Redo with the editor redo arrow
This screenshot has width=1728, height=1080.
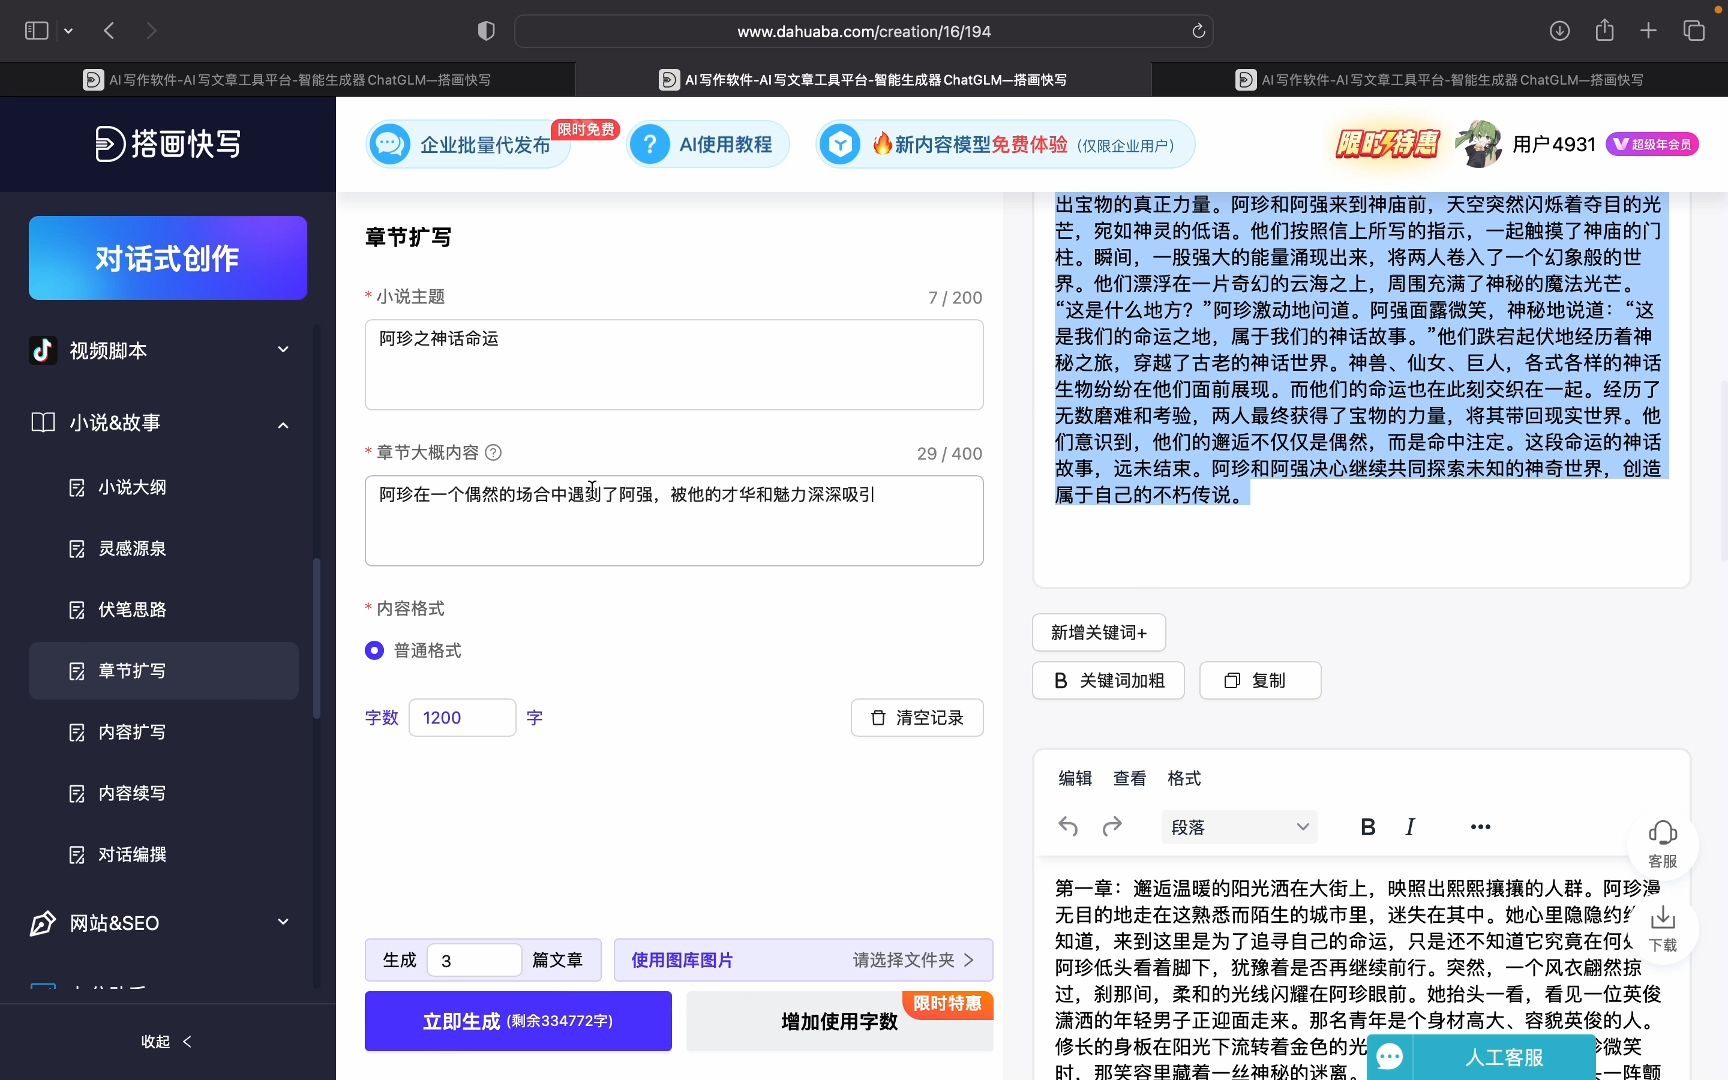1112,827
